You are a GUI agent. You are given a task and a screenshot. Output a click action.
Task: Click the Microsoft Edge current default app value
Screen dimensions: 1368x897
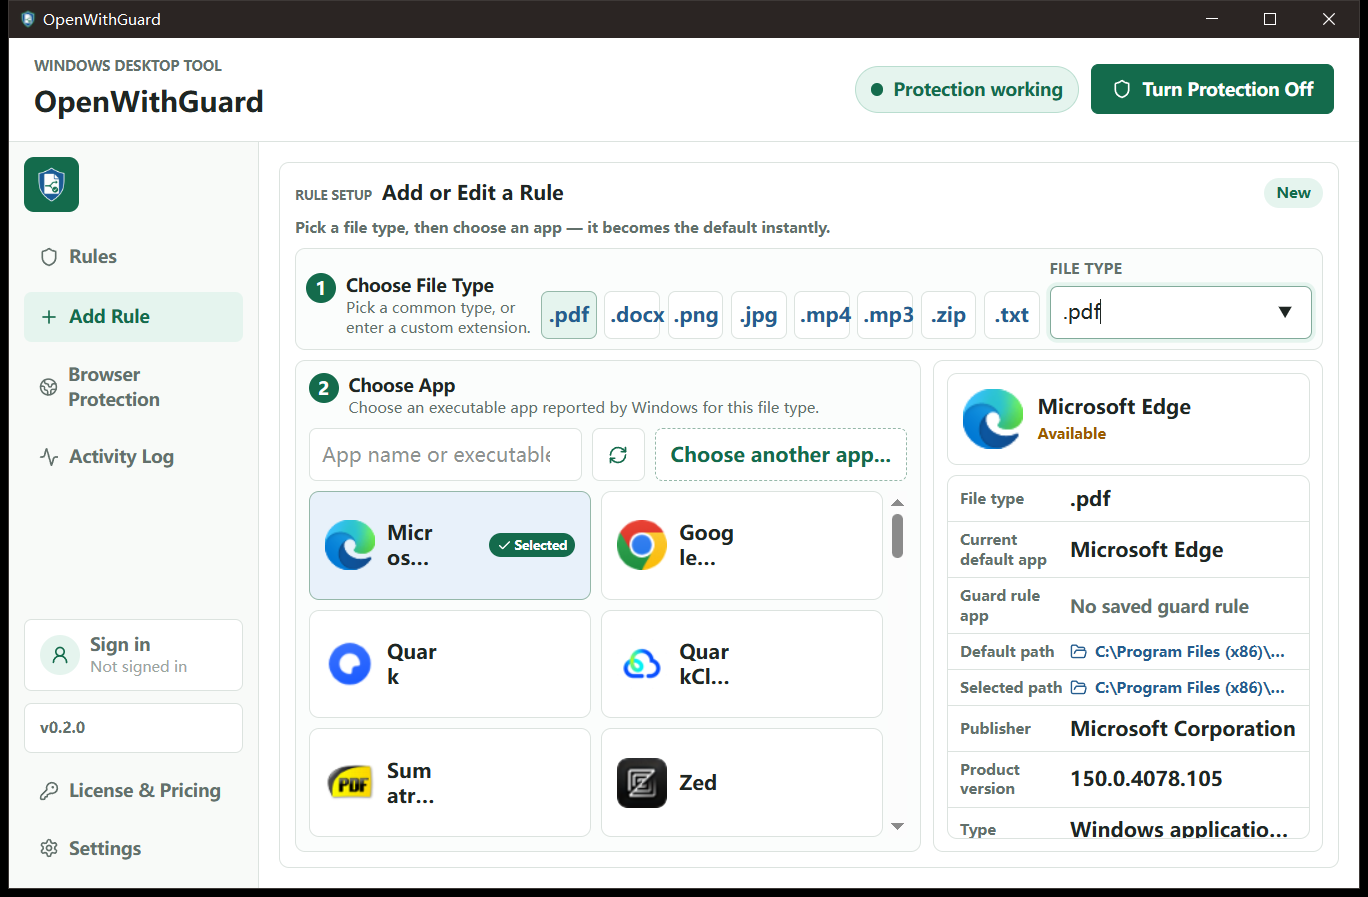tap(1147, 550)
